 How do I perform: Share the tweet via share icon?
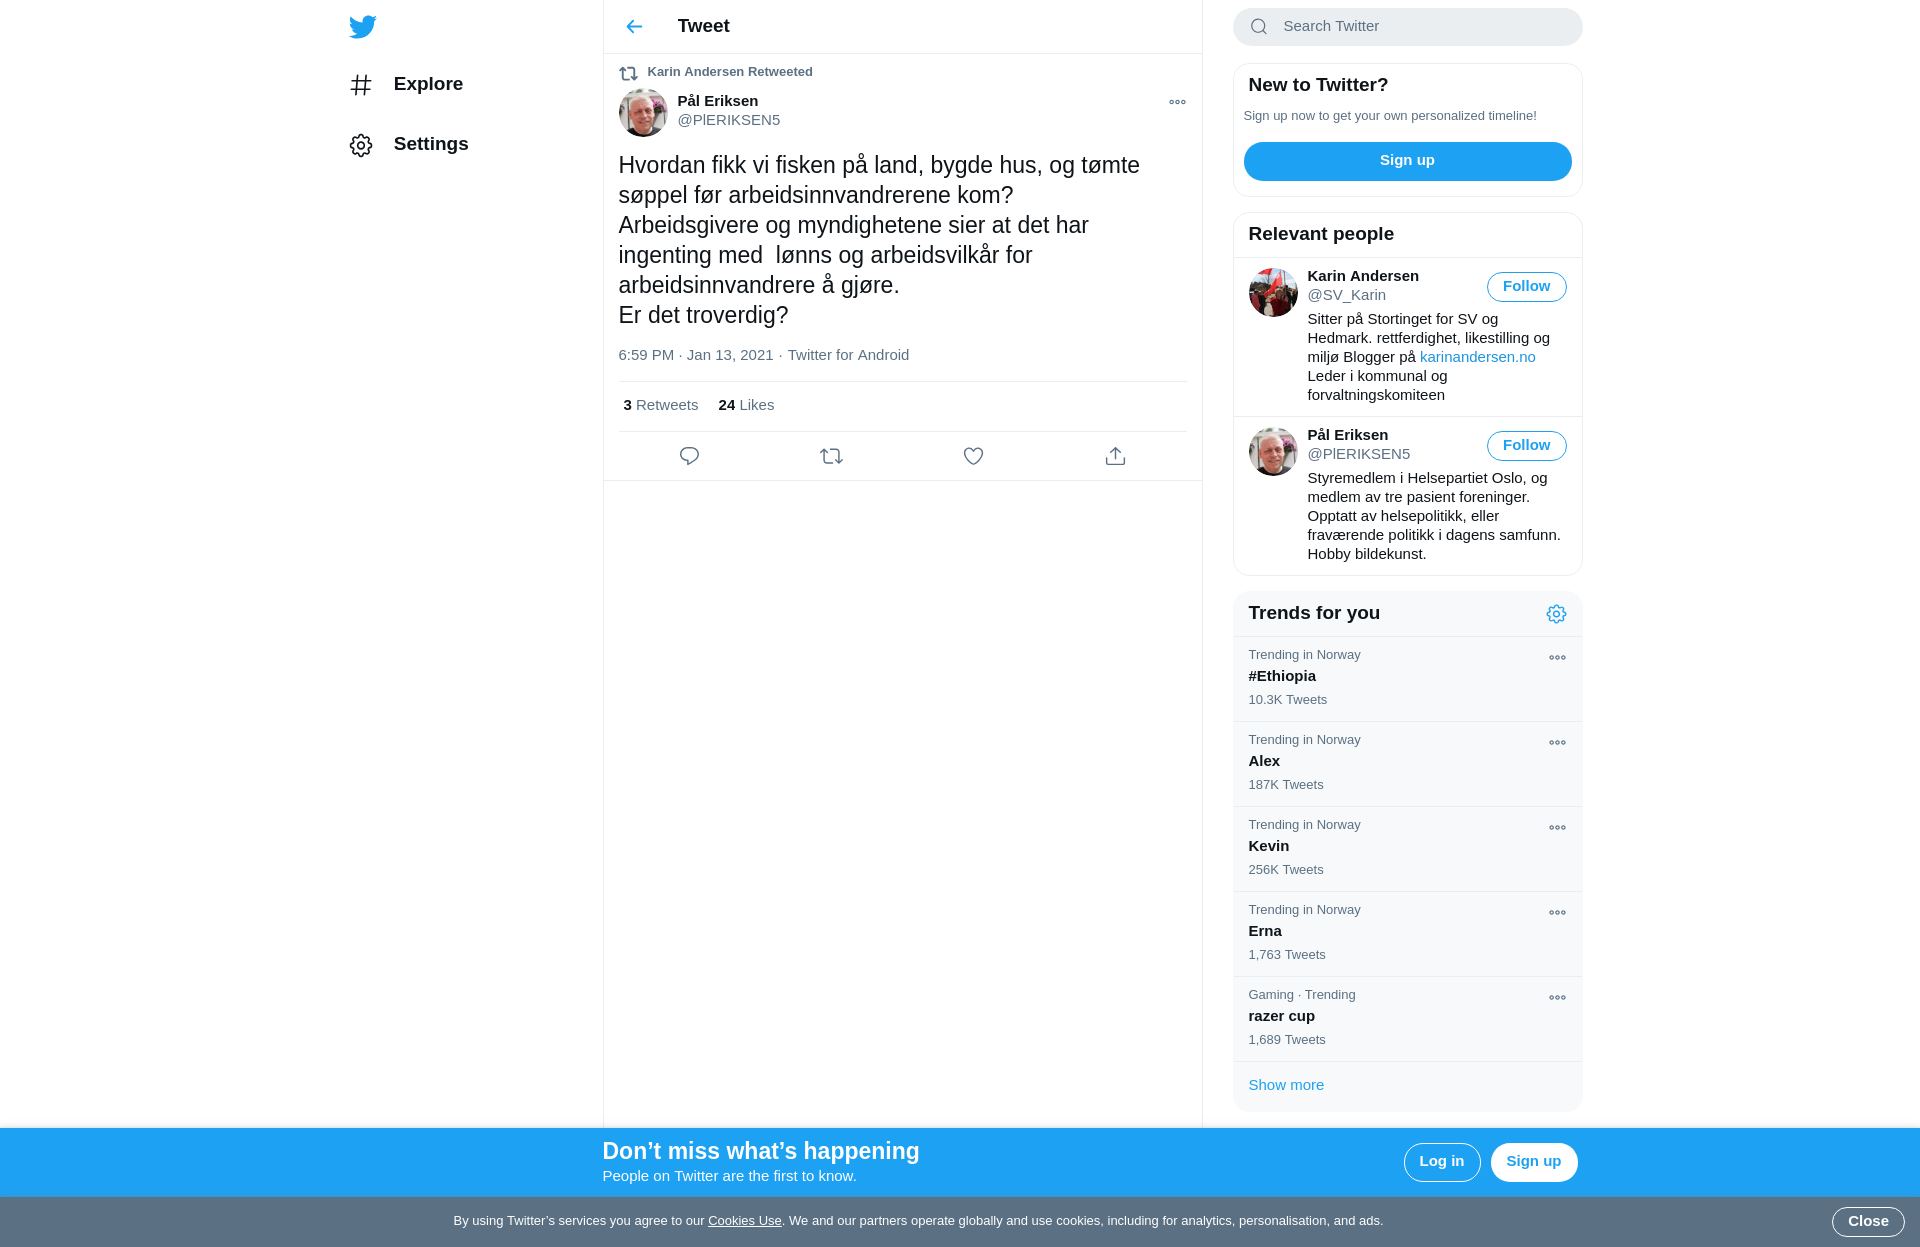(x=1115, y=456)
